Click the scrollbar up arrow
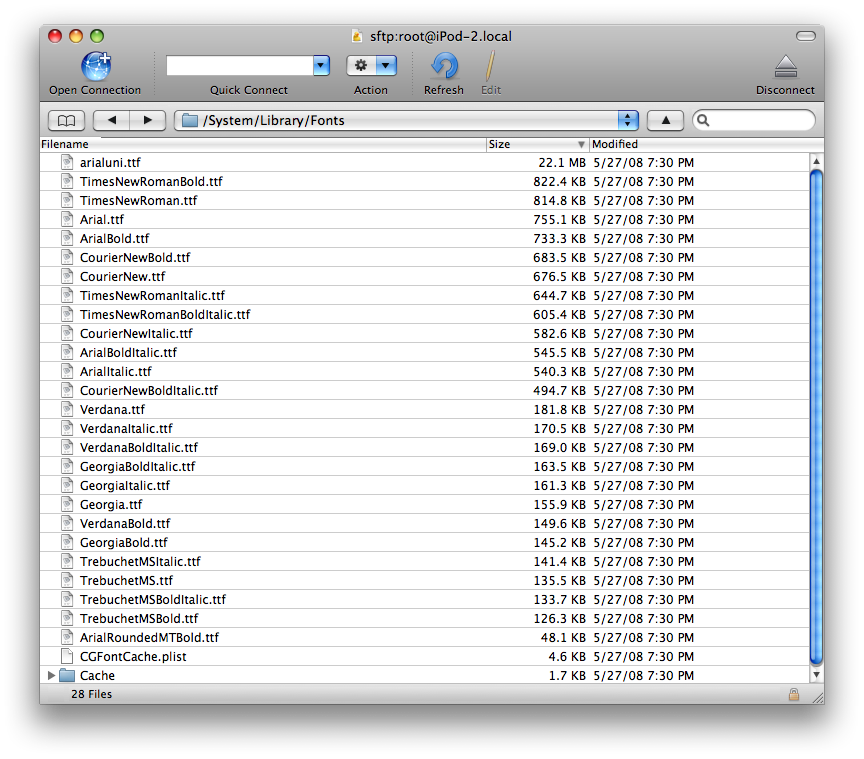This screenshot has height=759, width=864. coord(817,161)
